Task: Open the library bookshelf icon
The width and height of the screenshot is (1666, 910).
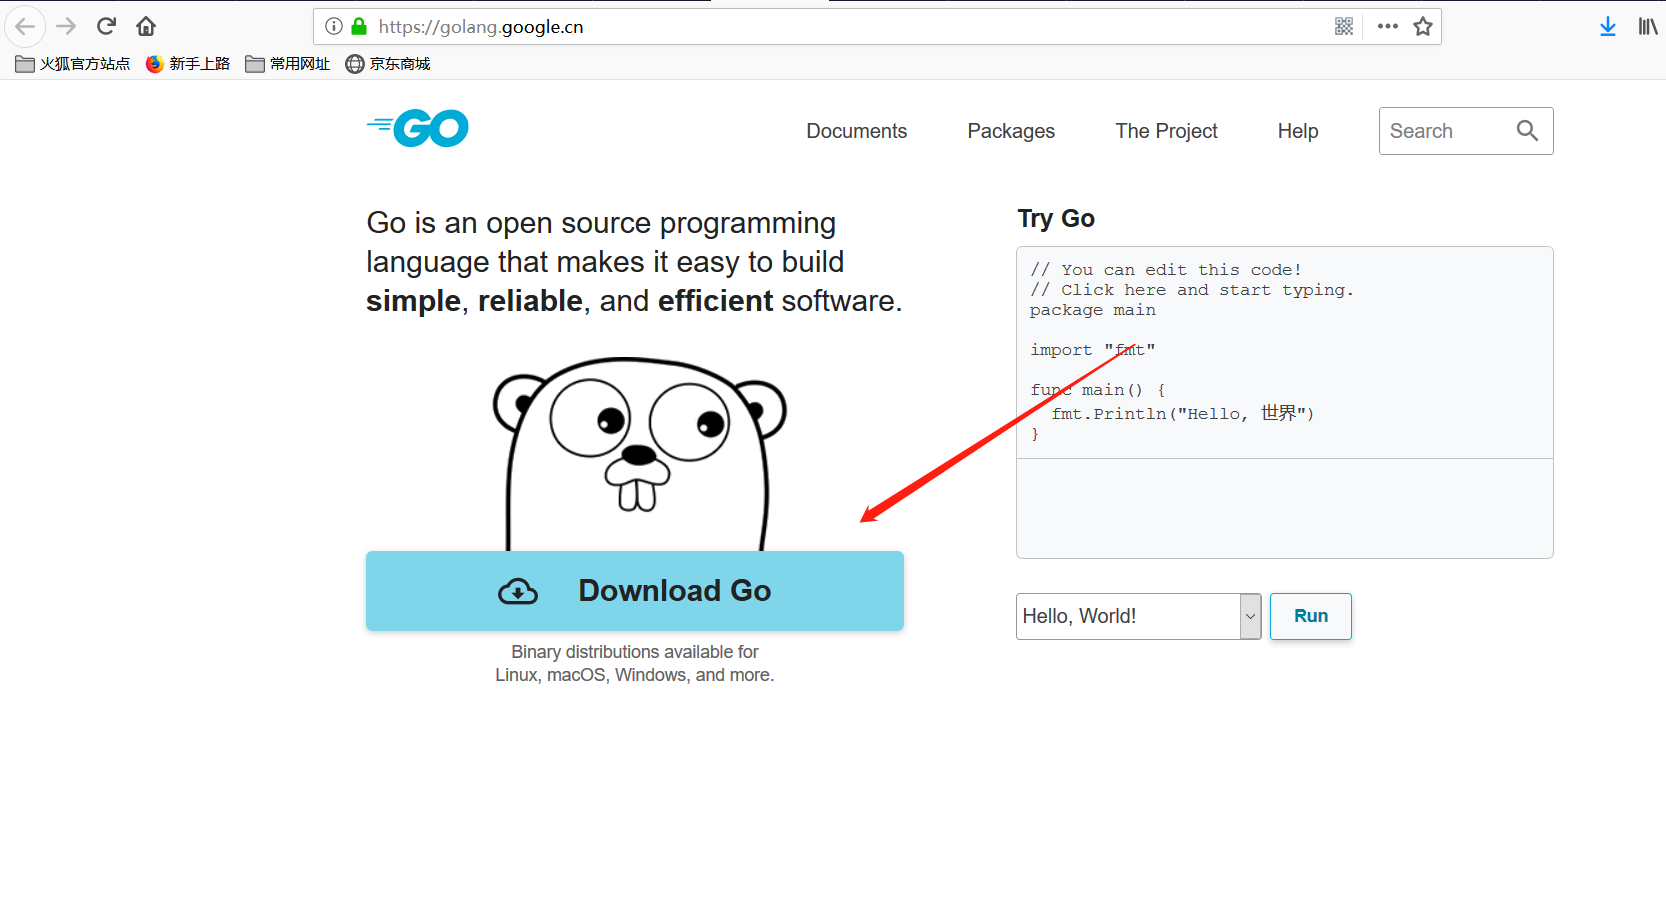Action: click(1648, 26)
